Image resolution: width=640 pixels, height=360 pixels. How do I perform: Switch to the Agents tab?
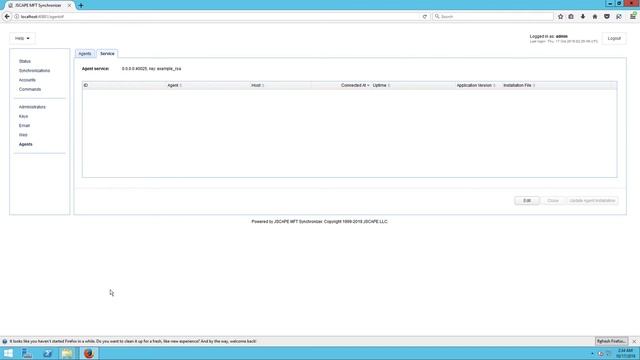[85, 53]
